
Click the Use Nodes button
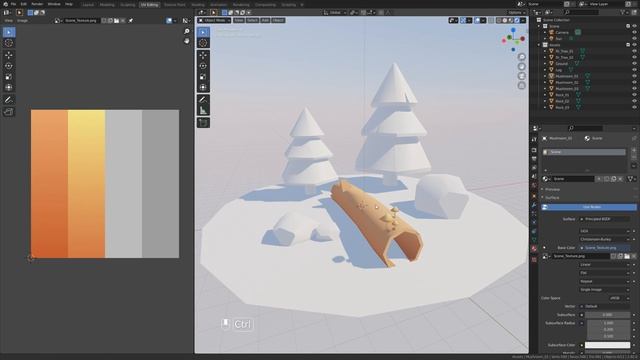pos(589,207)
